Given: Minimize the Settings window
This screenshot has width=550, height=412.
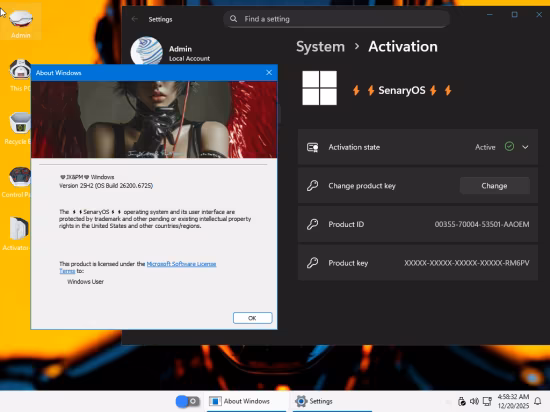Looking at the screenshot, I should tap(490, 15).
